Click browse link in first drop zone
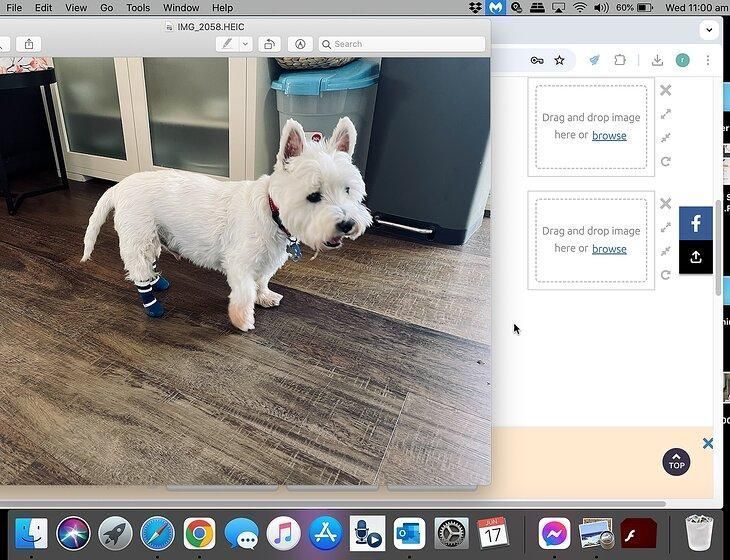Screen dimensions: 730x560 coord(609,135)
